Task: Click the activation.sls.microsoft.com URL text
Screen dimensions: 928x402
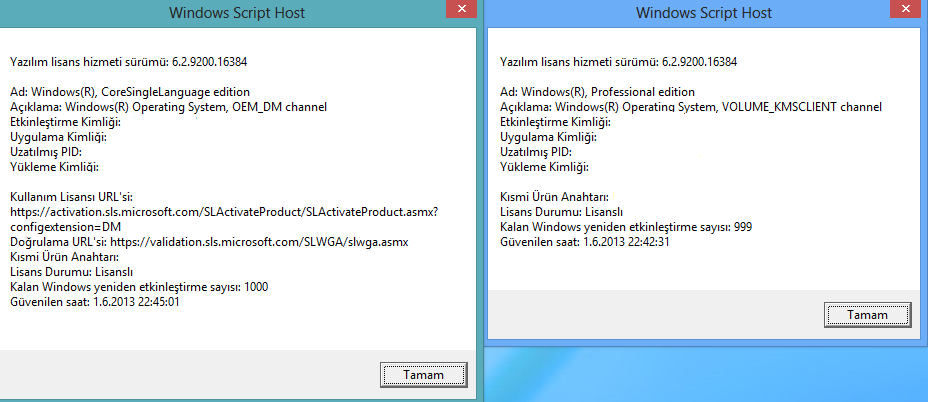Action: [x=224, y=211]
